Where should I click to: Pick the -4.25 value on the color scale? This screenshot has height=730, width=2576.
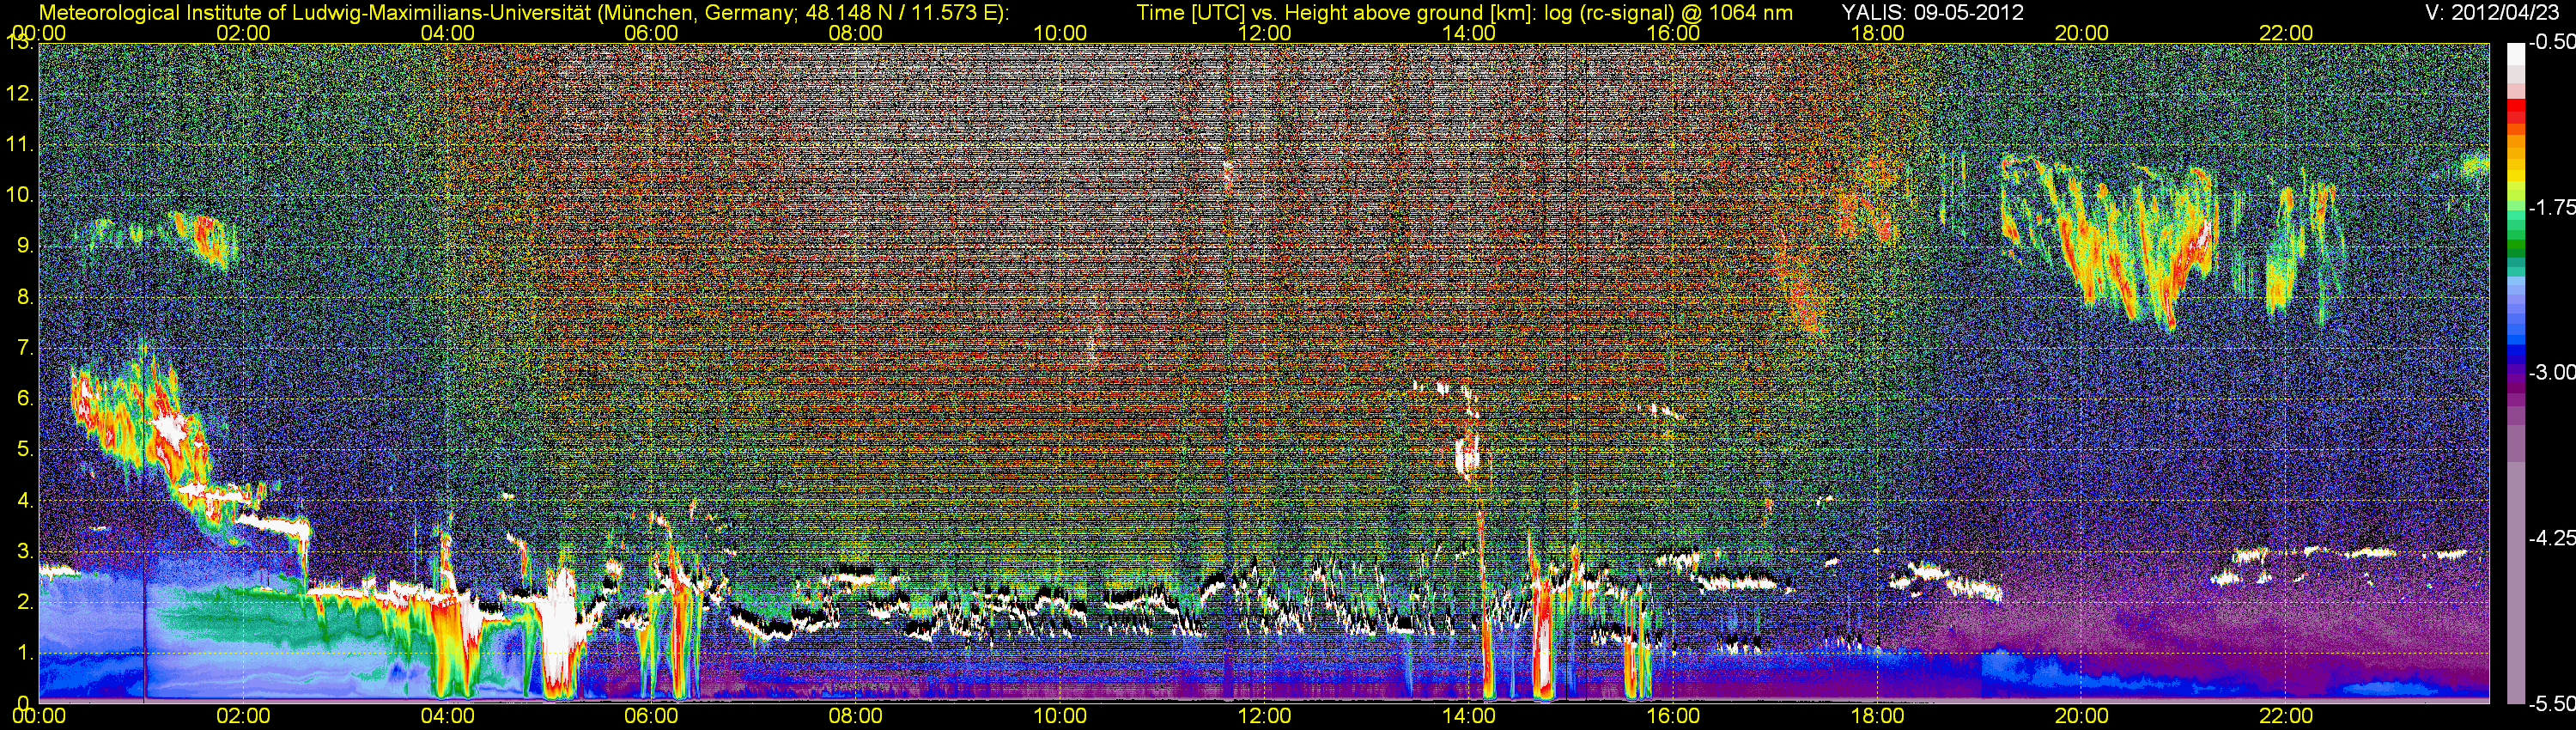[x=2551, y=538]
